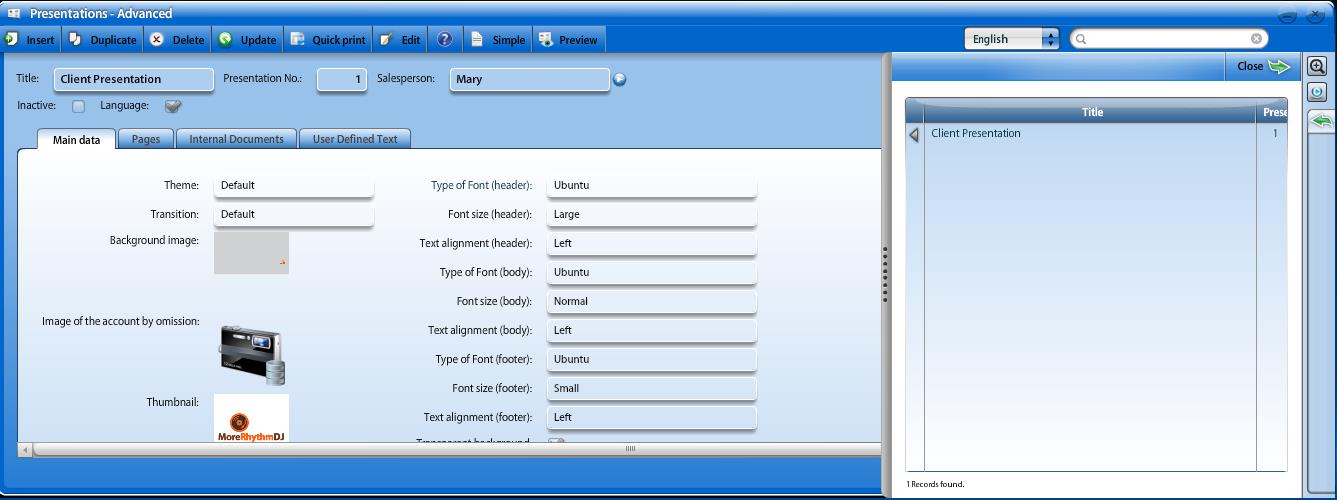This screenshot has width=1337, height=500.
Task: Open Type of Font (footer) dropdown
Action: (x=651, y=359)
